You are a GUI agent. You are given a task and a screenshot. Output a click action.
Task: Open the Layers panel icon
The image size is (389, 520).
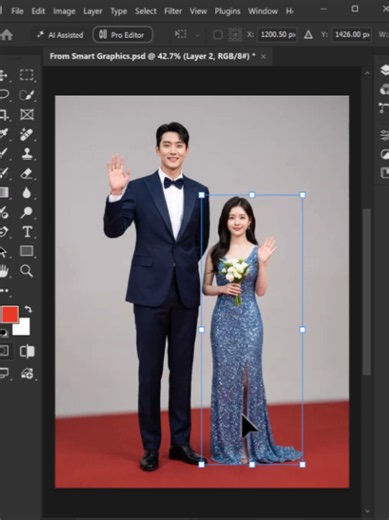pyautogui.click(x=384, y=70)
